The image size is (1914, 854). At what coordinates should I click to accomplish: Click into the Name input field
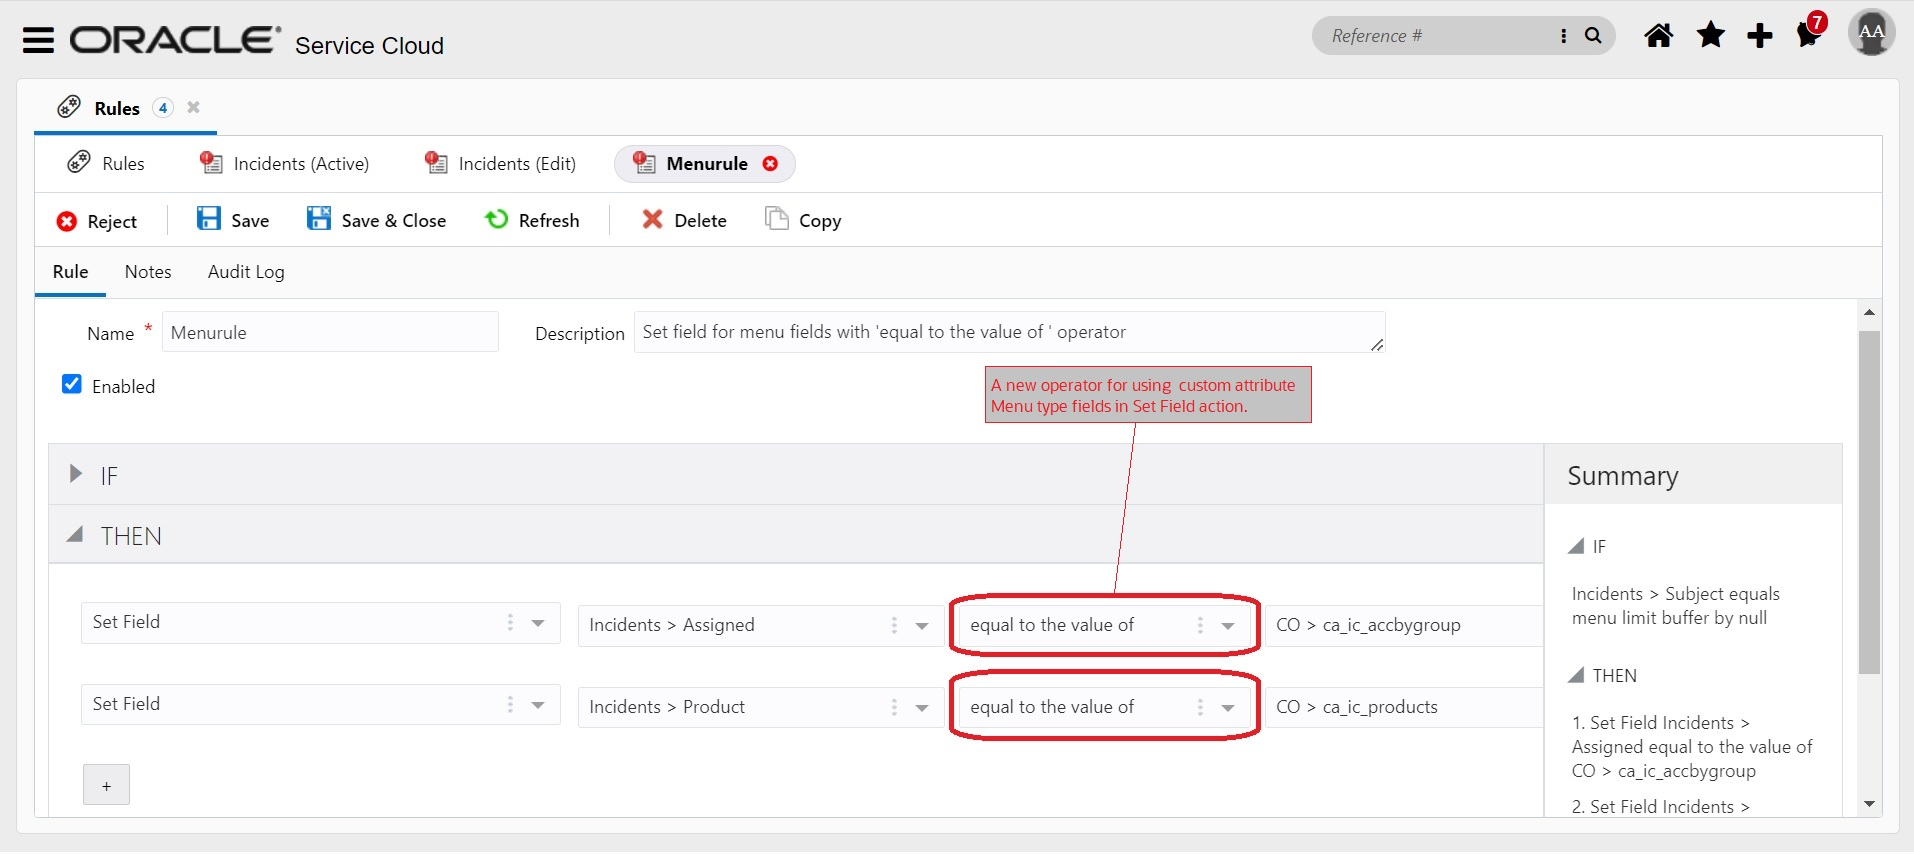(330, 333)
